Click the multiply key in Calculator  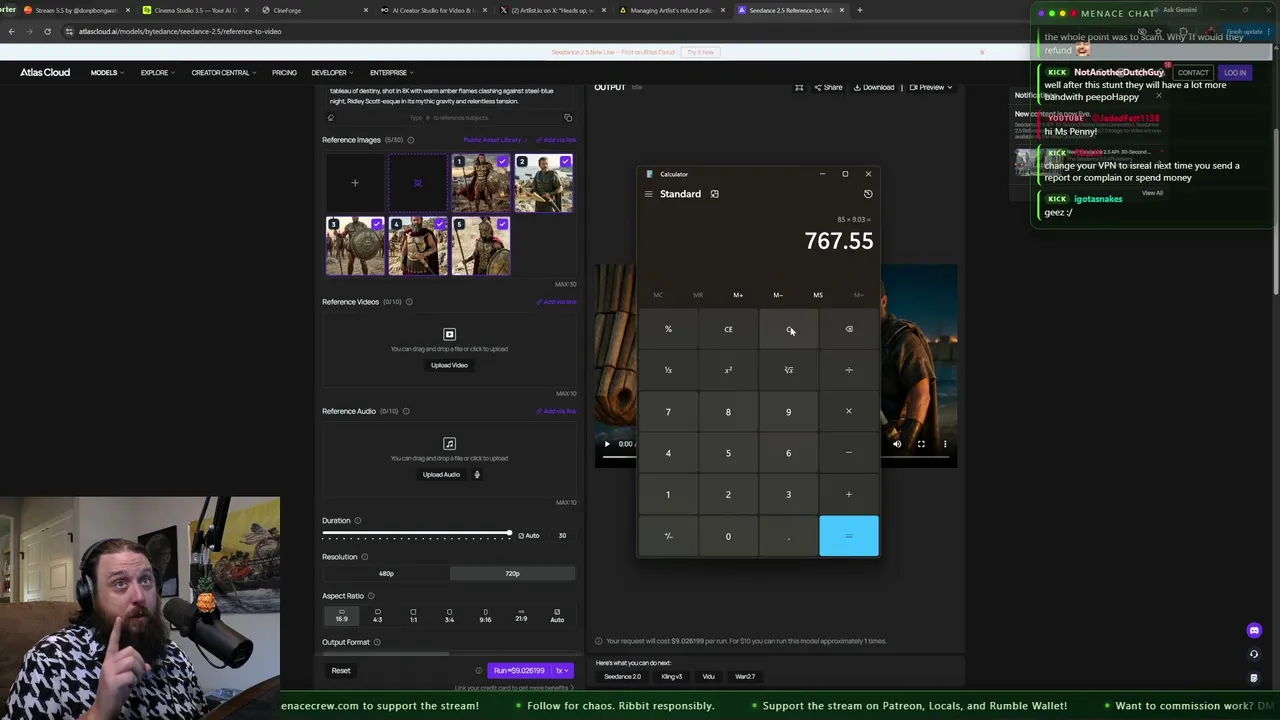click(x=849, y=411)
